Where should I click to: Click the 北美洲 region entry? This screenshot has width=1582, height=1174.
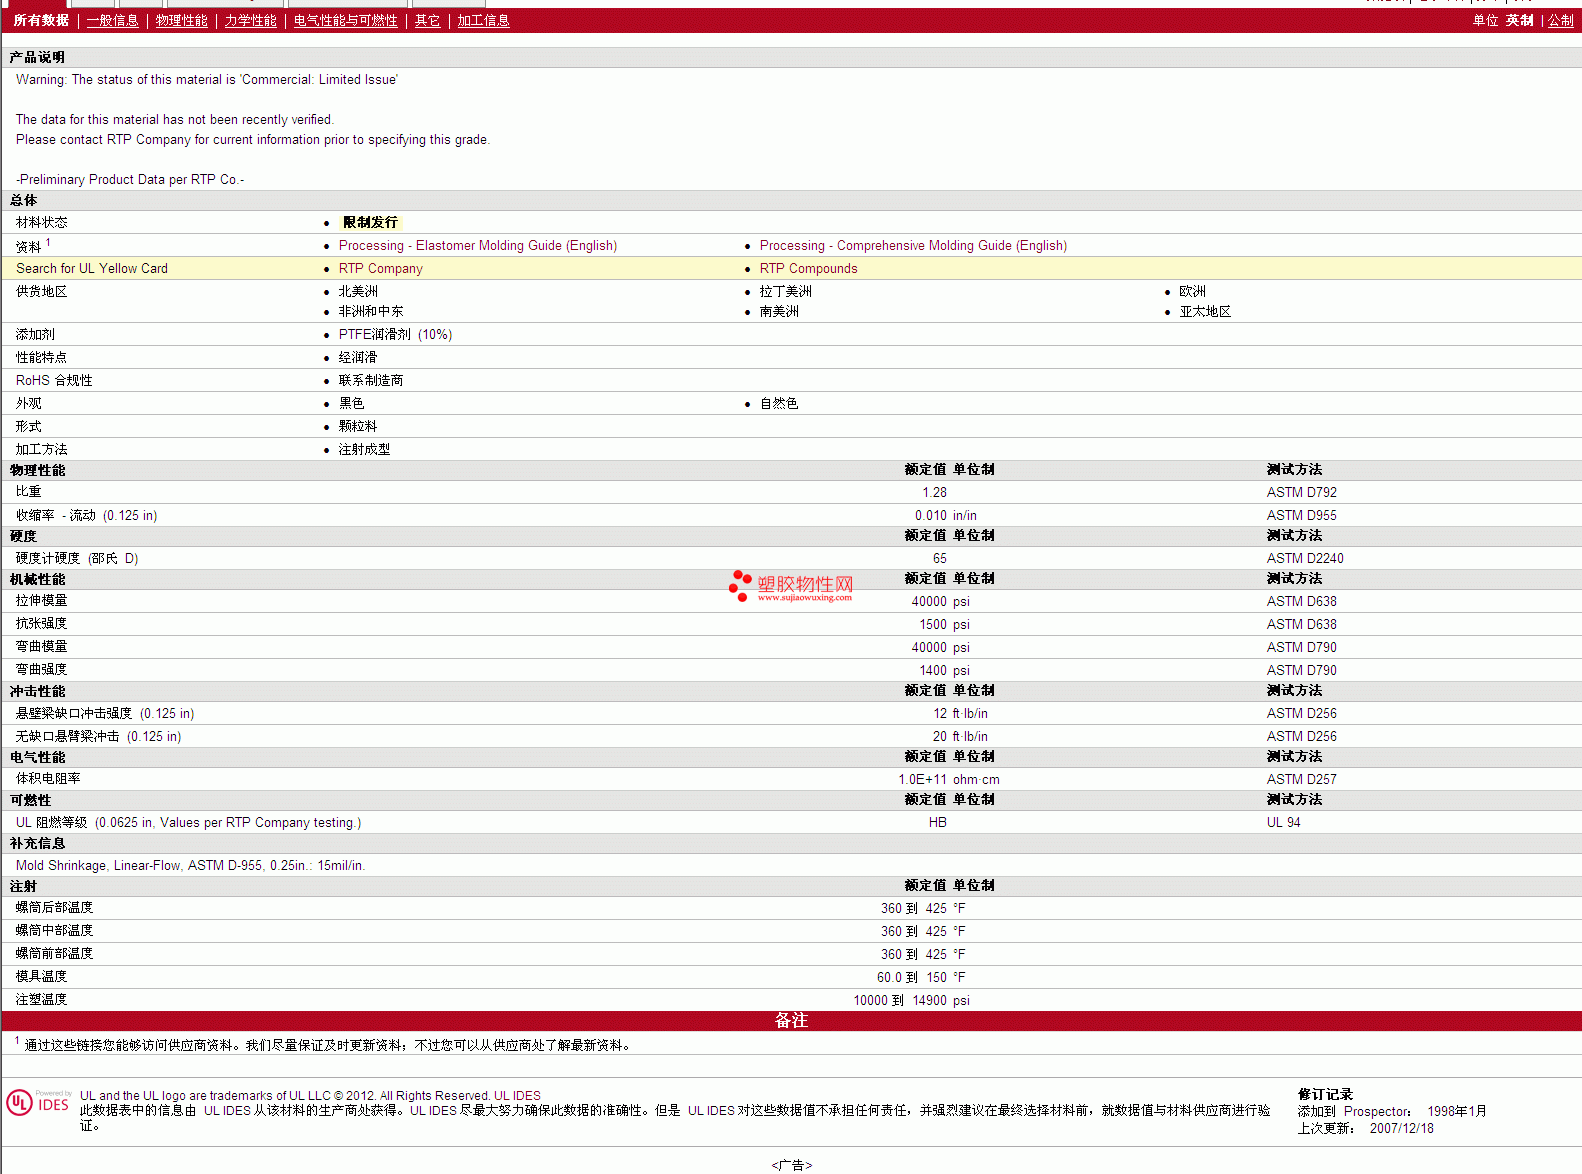[358, 291]
